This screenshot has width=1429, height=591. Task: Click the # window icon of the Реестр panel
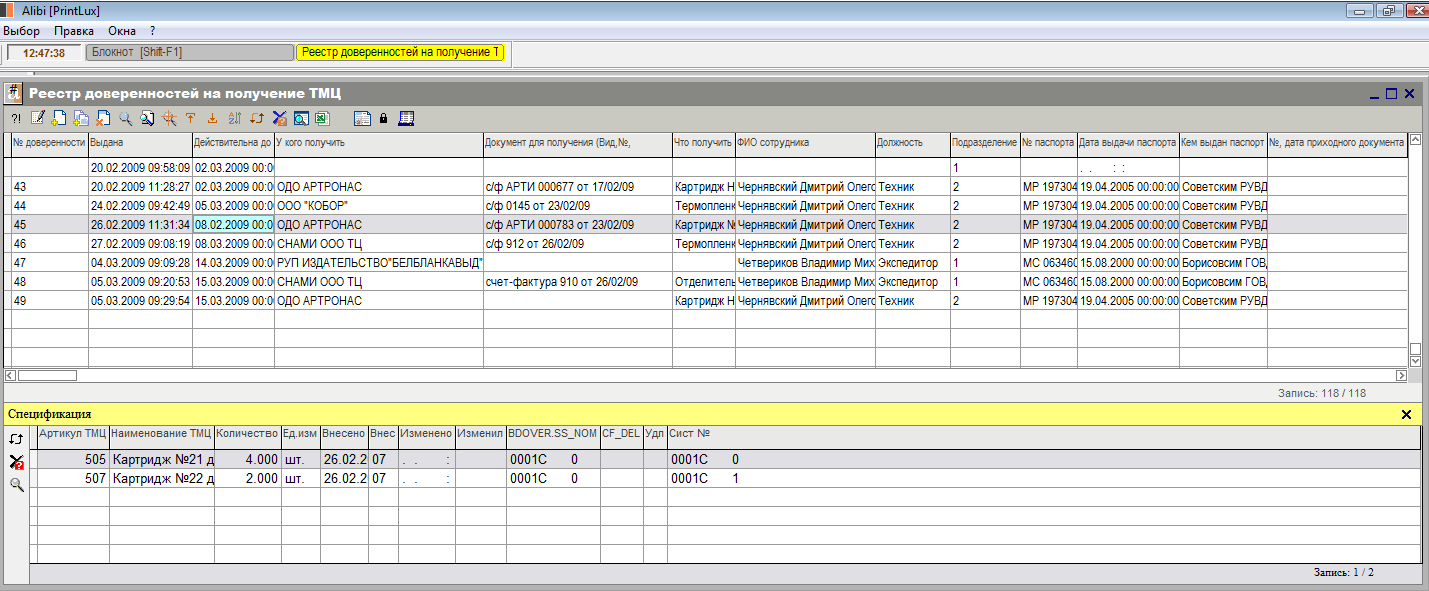(13, 93)
